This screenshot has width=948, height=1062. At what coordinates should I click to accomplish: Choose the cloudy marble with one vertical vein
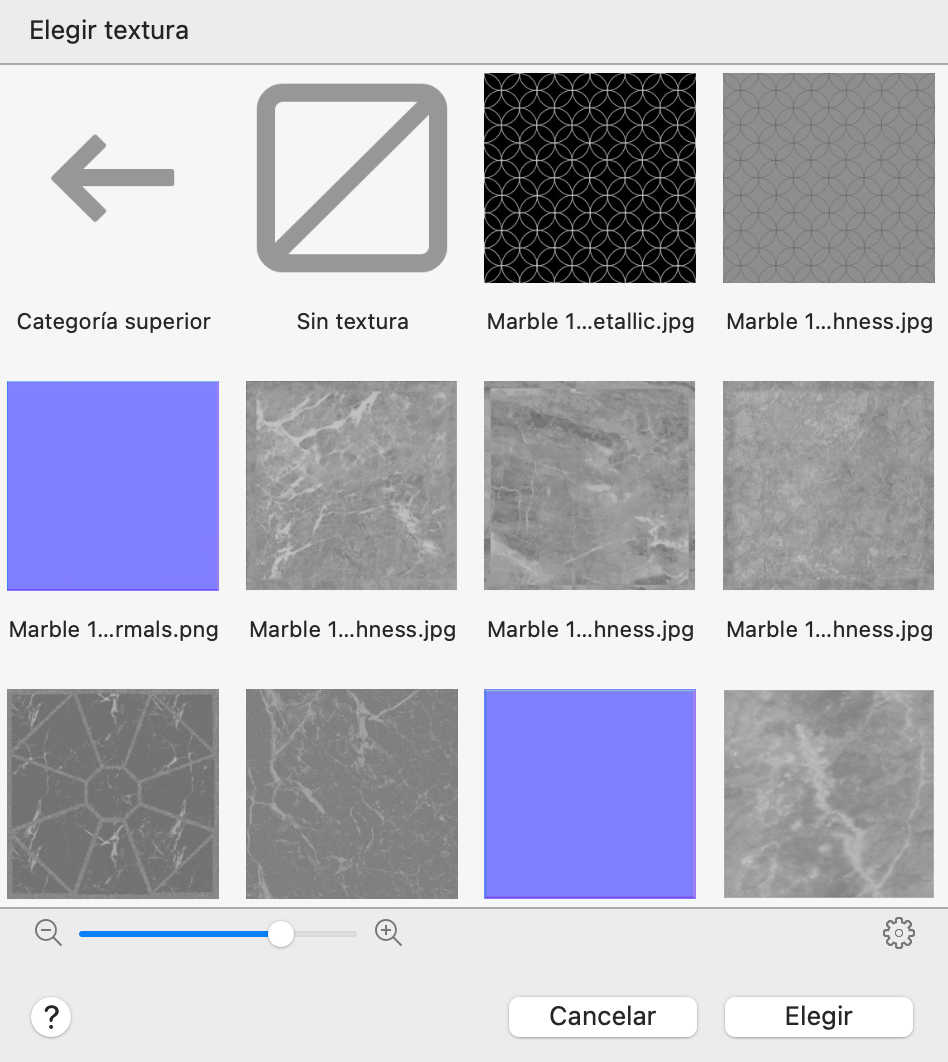828,793
